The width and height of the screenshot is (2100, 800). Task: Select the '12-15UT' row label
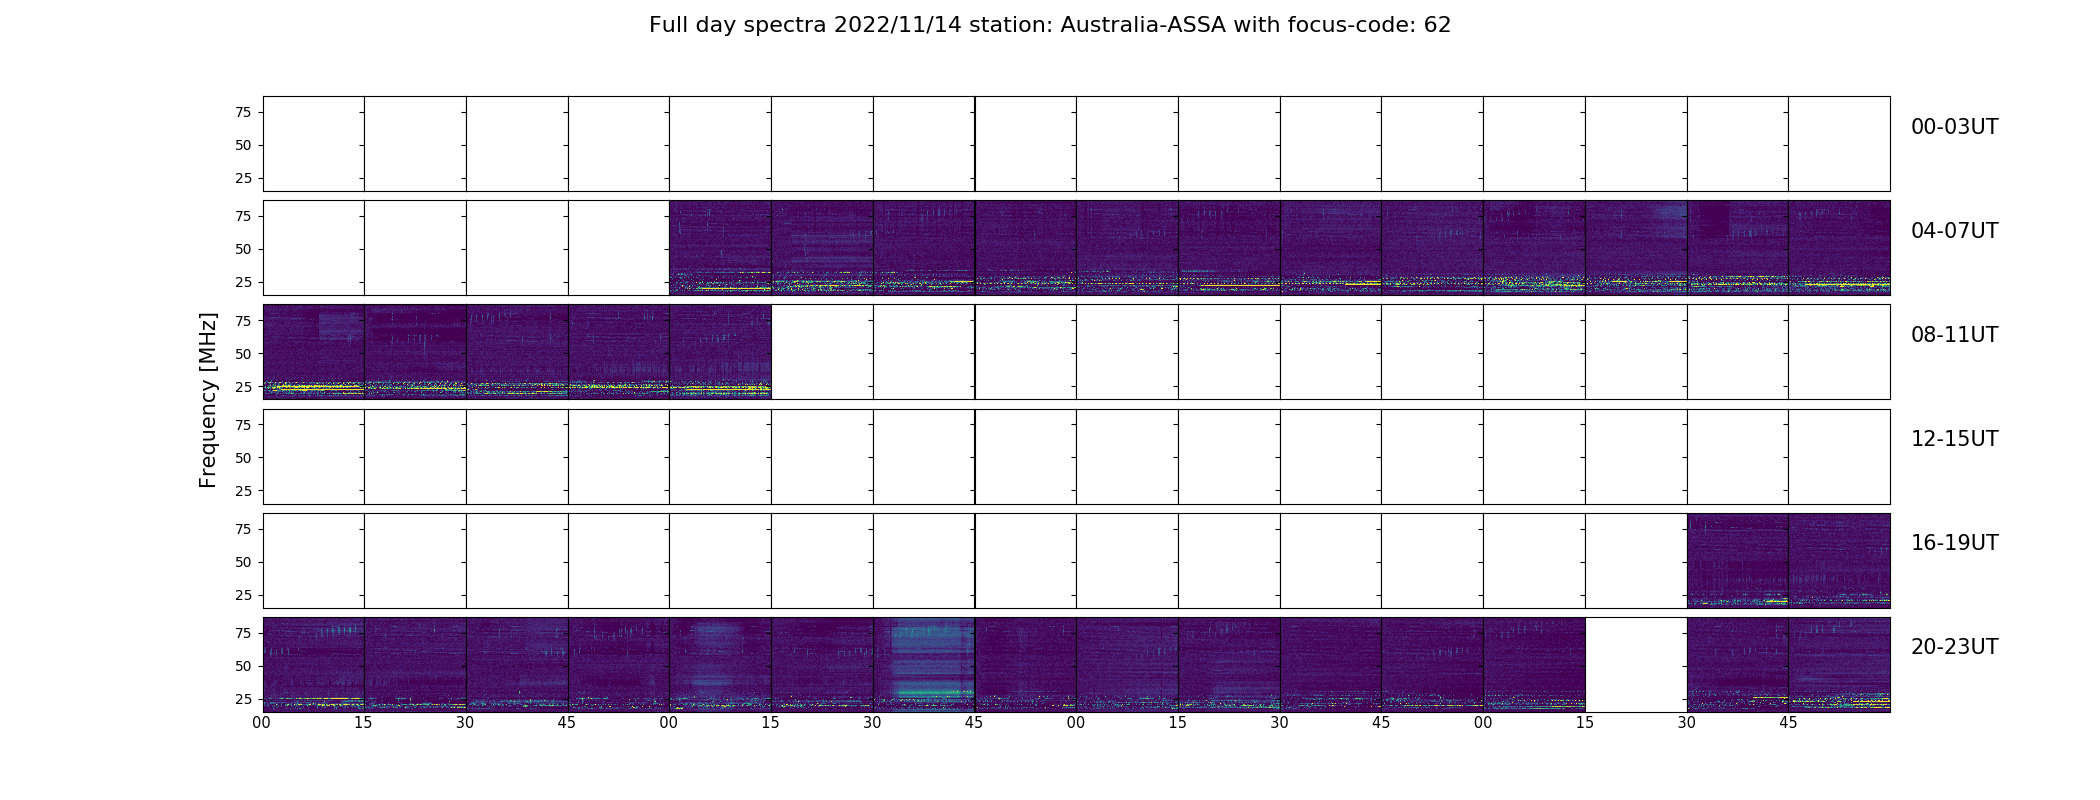(1954, 439)
